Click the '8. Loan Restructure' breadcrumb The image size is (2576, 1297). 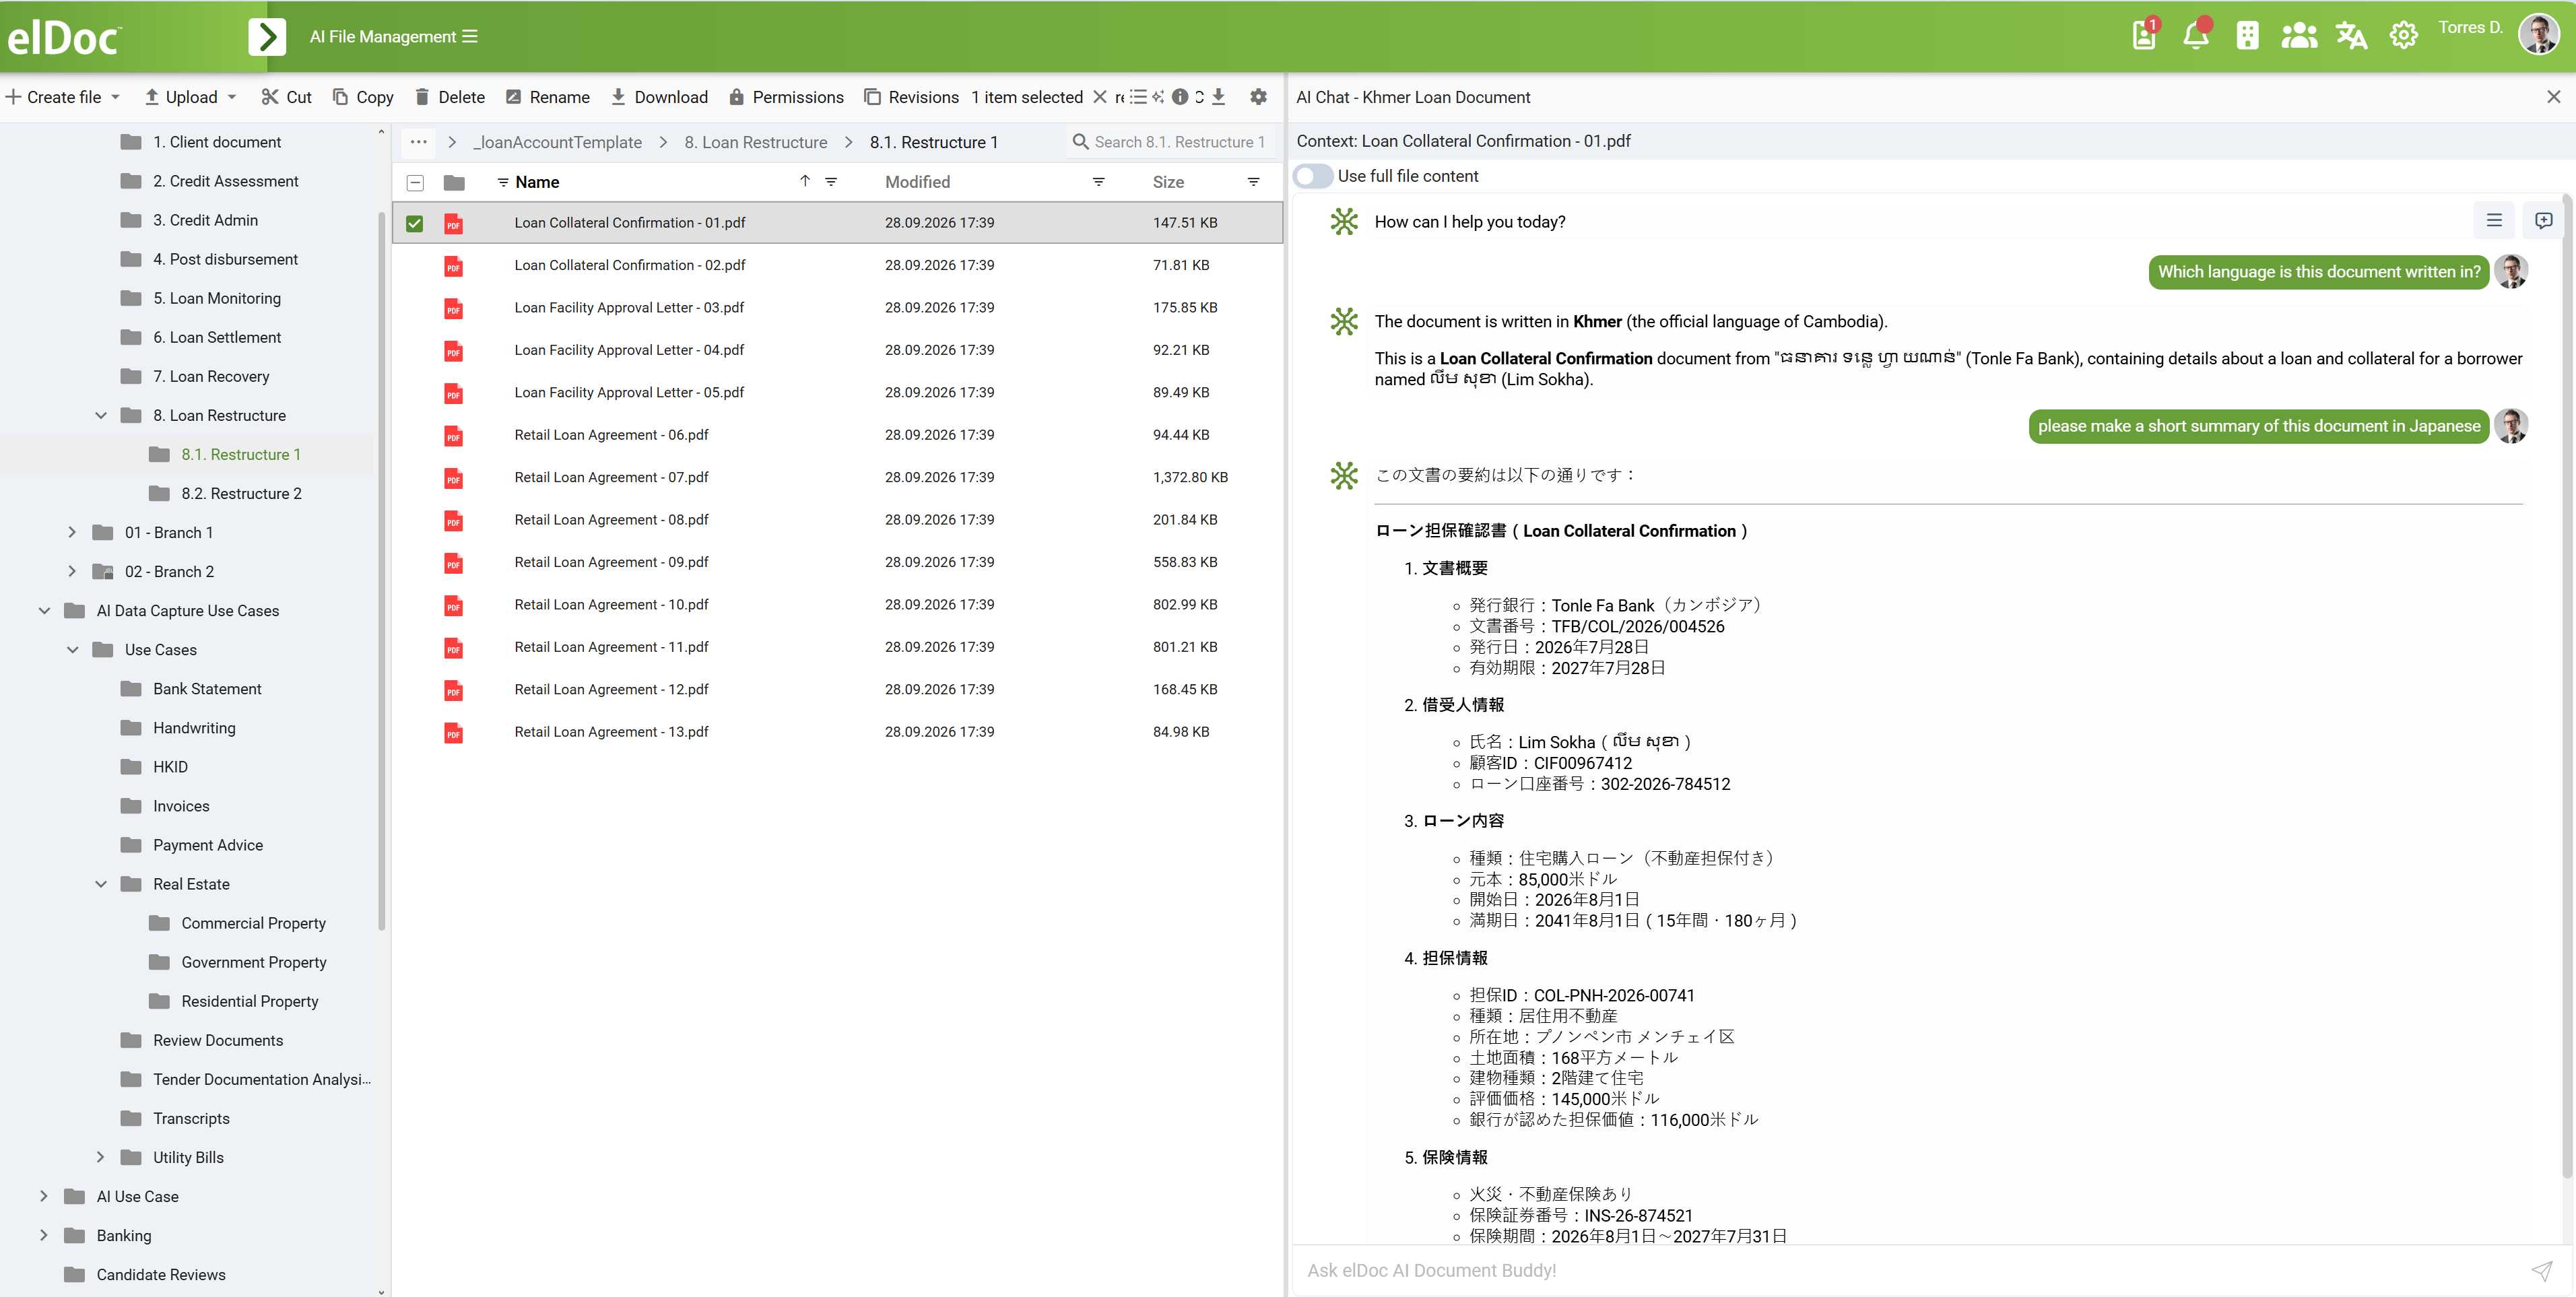(x=755, y=142)
